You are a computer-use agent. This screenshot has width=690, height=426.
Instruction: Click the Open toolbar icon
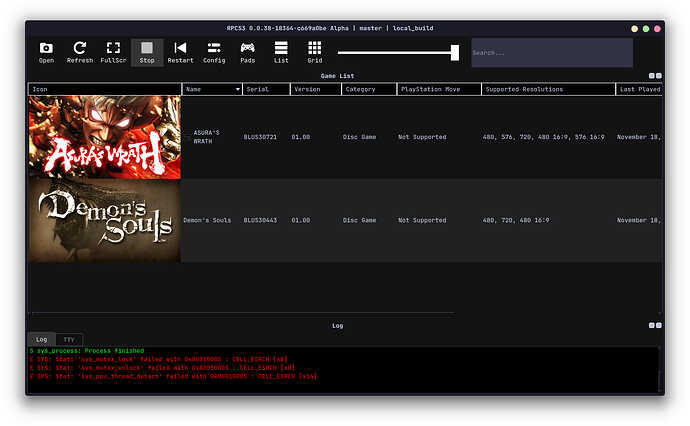(46, 52)
